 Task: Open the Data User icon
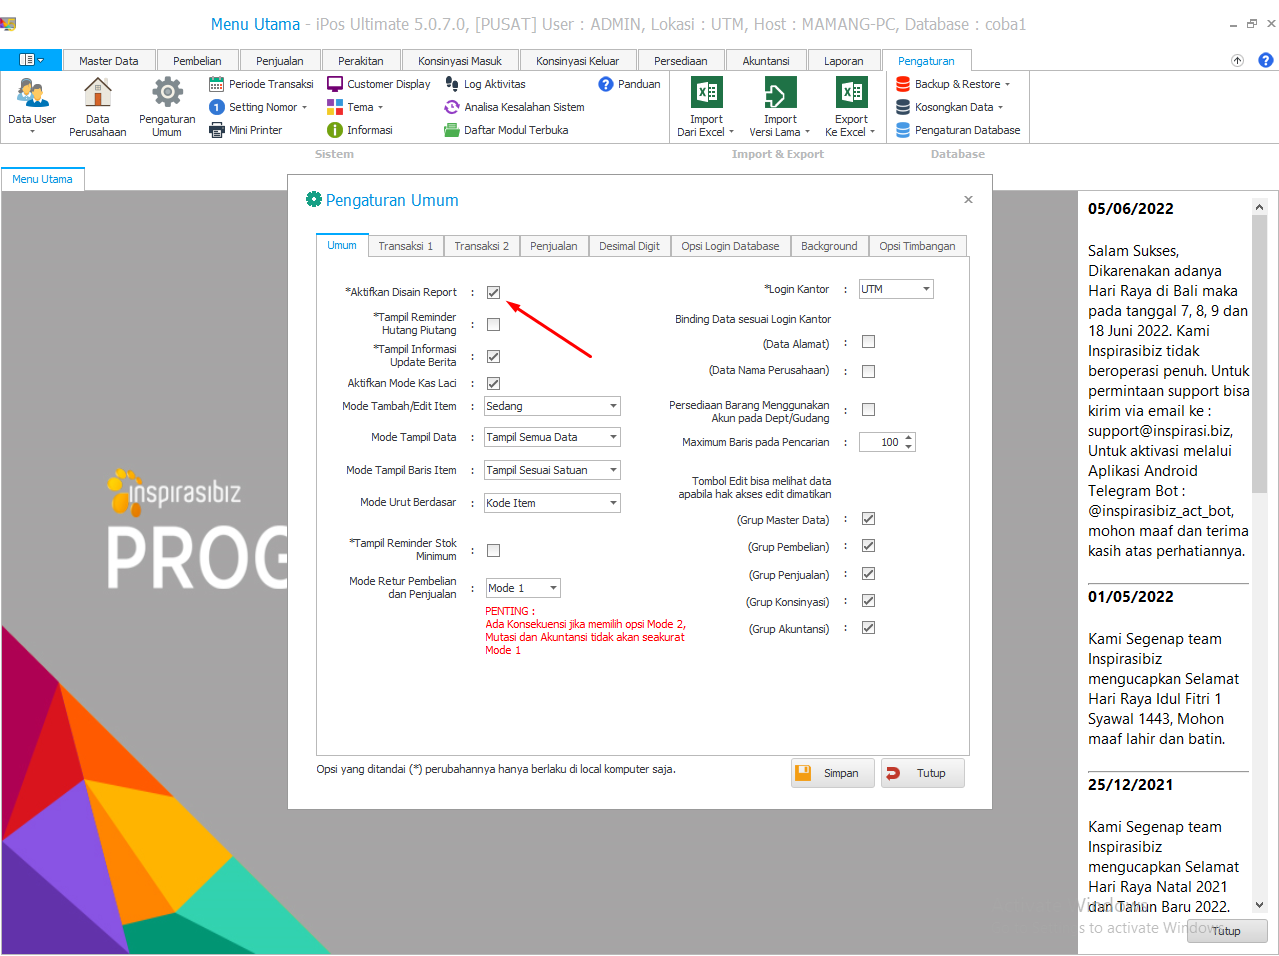point(32,93)
